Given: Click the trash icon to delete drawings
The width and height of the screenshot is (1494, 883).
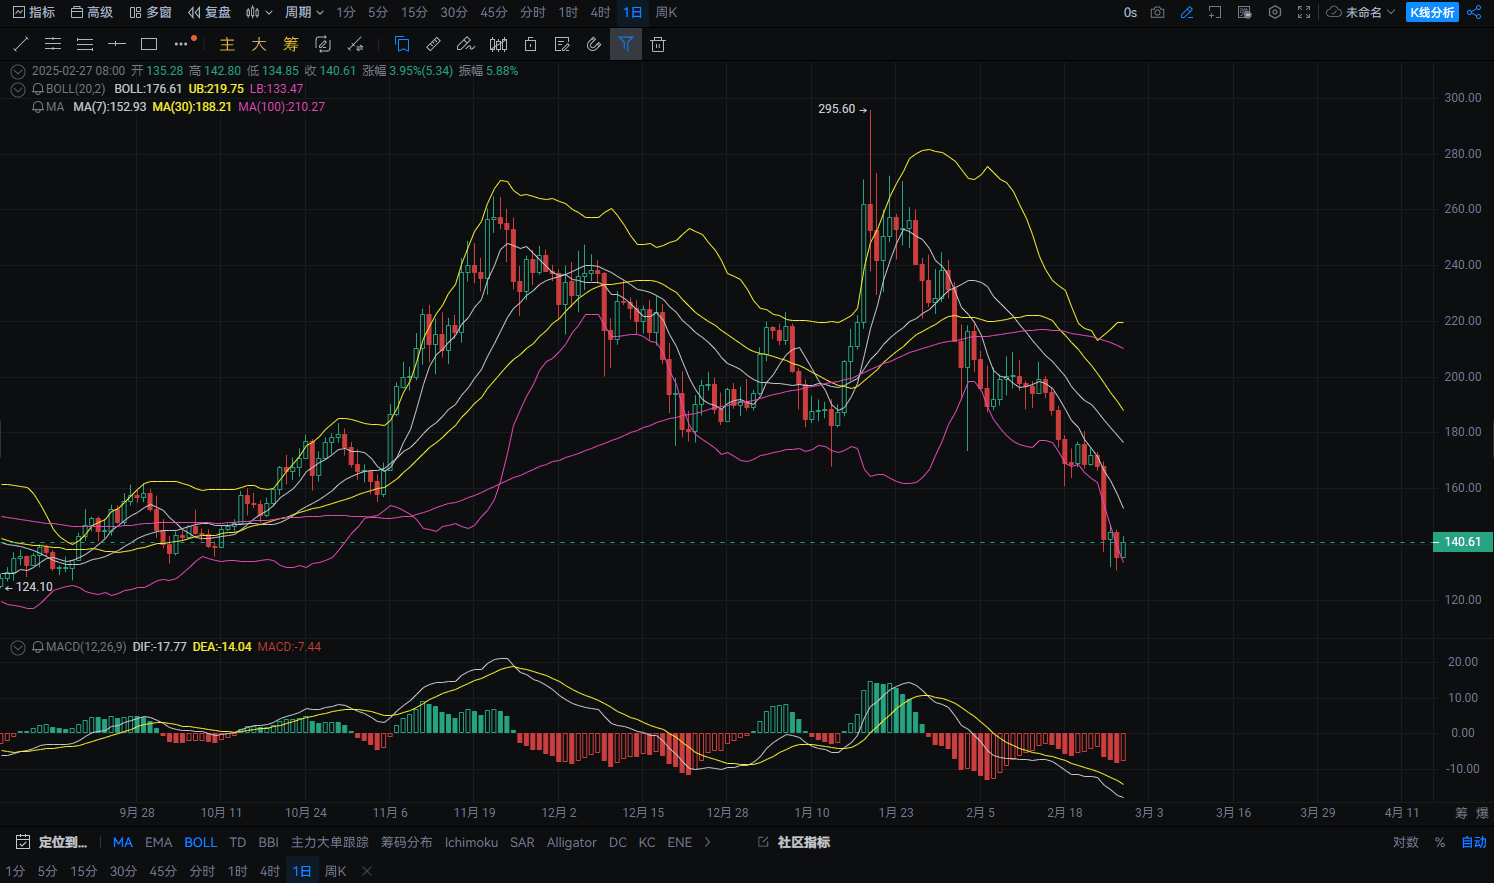Looking at the screenshot, I should point(657,44).
